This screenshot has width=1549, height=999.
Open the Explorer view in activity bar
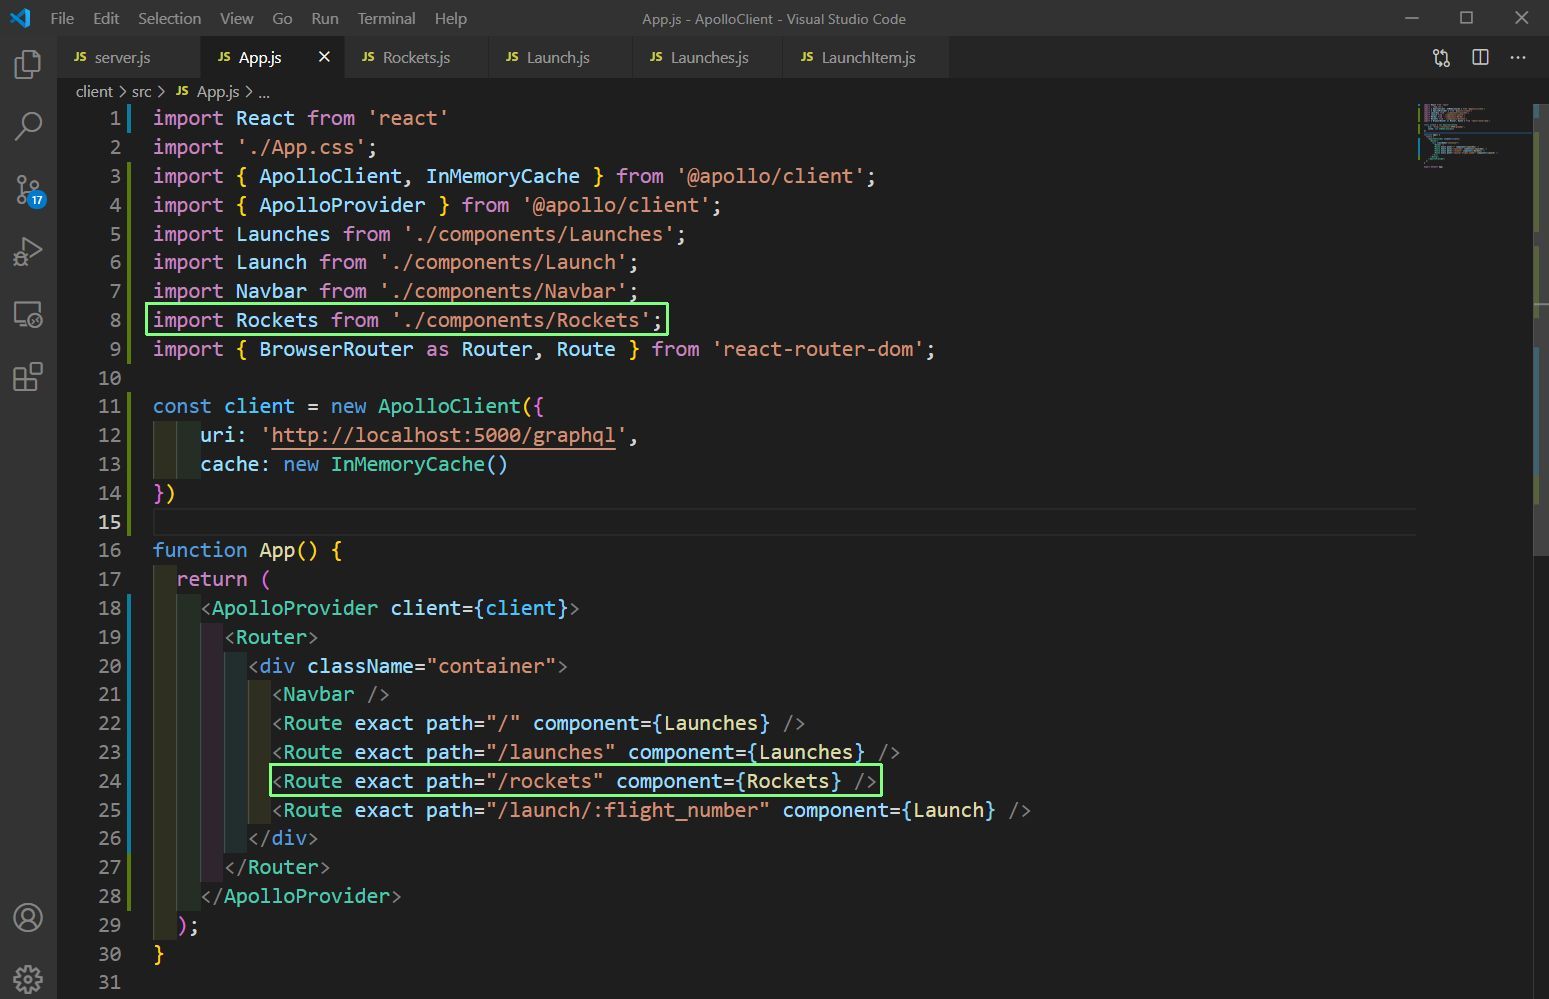(x=28, y=65)
